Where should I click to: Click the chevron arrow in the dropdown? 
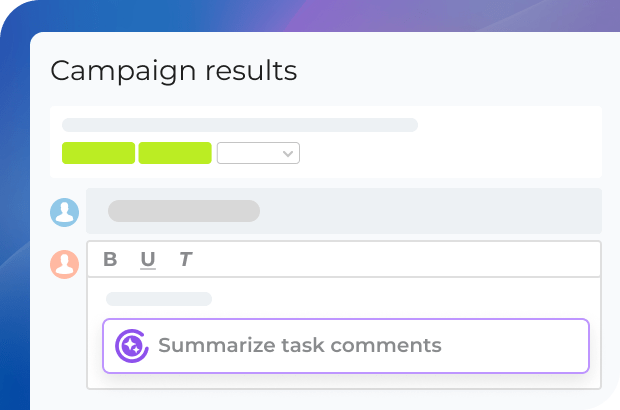[288, 153]
